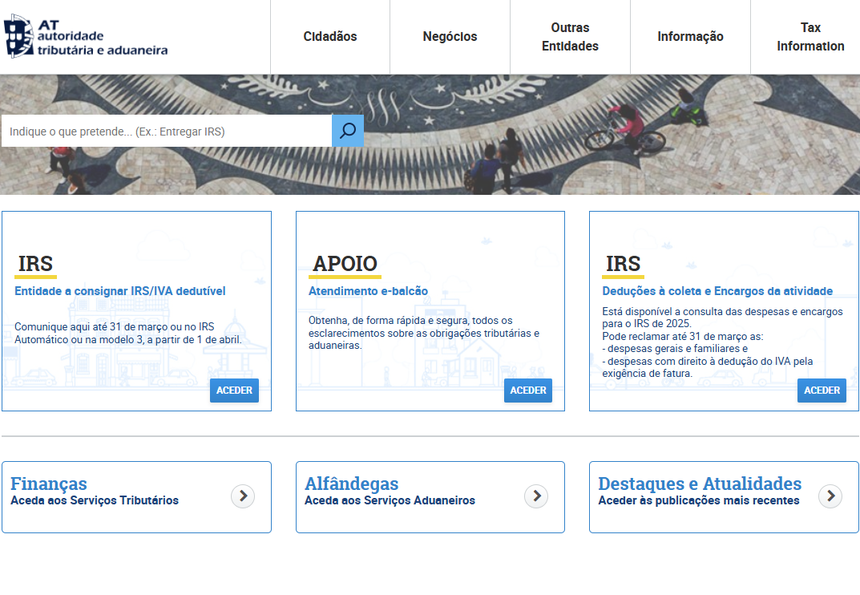Viewport: 860px width, 595px height.
Task: Open the Outras Entidades menu
Action: (x=570, y=36)
